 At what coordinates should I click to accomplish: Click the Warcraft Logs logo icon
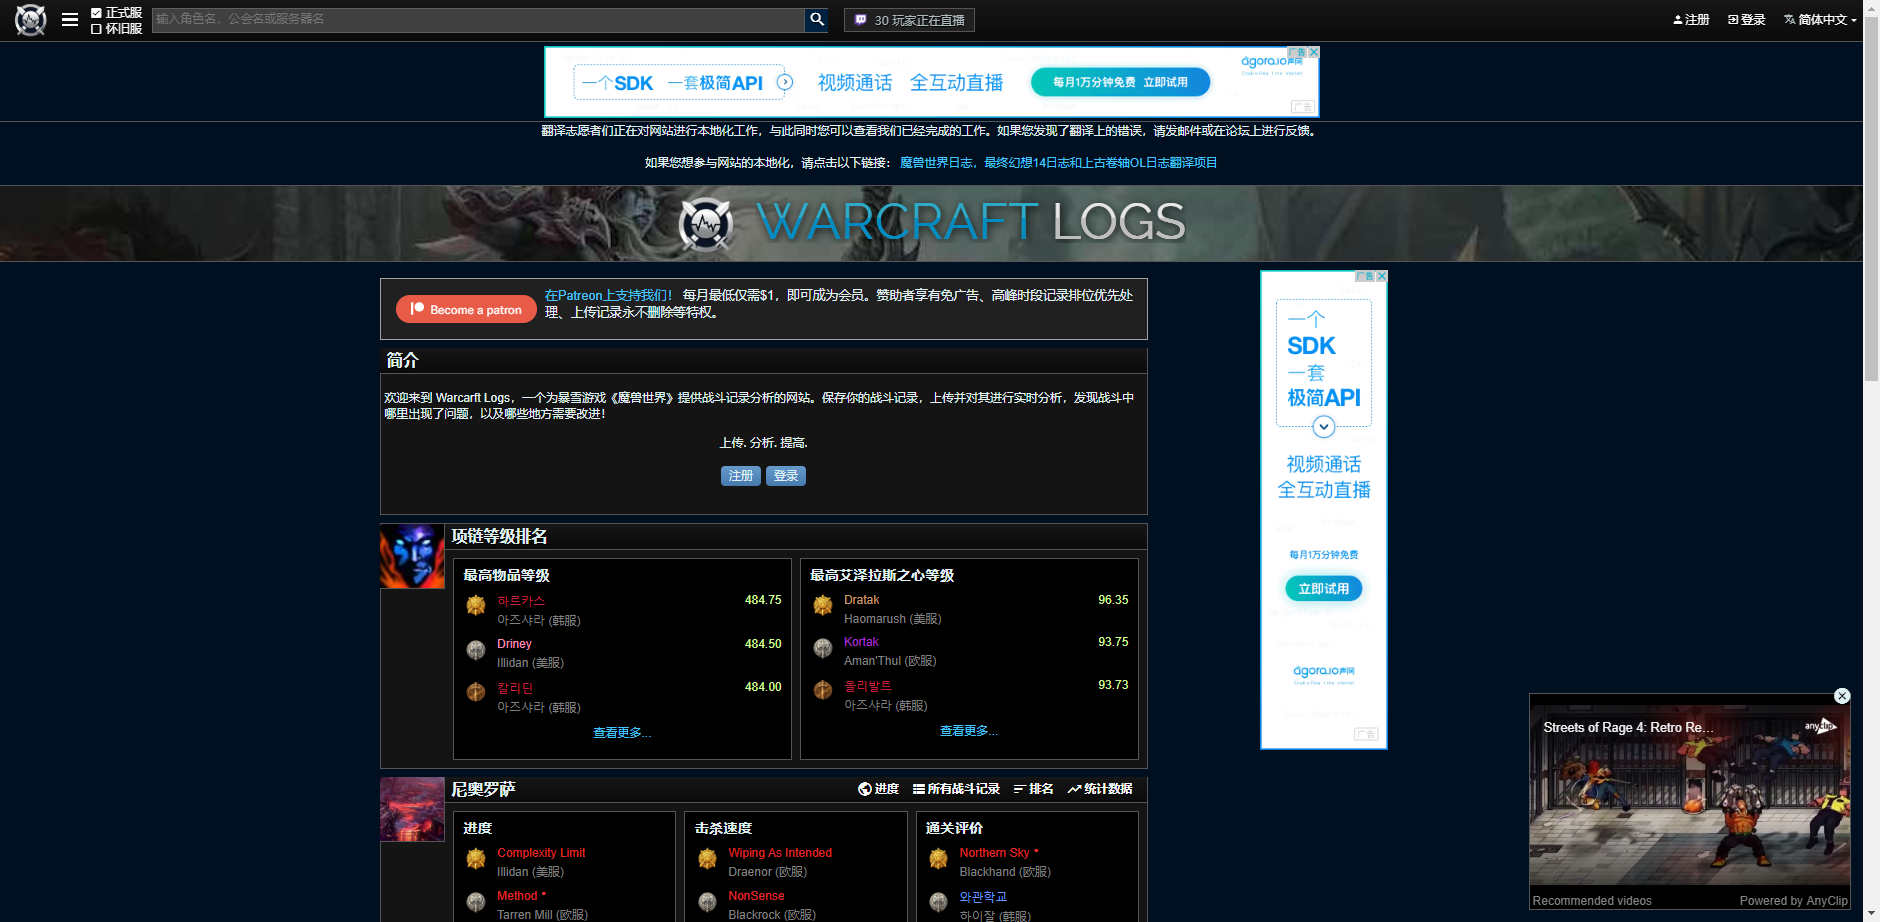(30, 19)
